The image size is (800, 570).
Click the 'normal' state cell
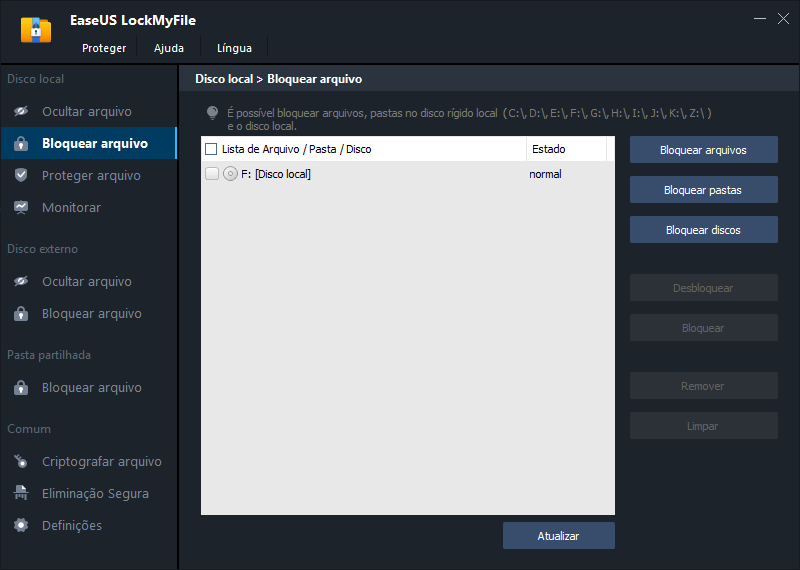point(545,174)
